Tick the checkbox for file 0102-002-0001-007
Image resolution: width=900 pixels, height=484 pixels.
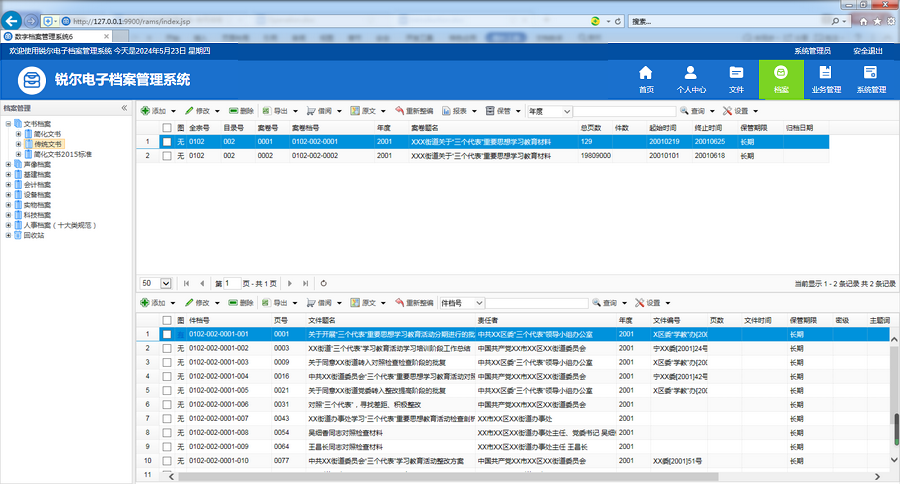pos(167,419)
